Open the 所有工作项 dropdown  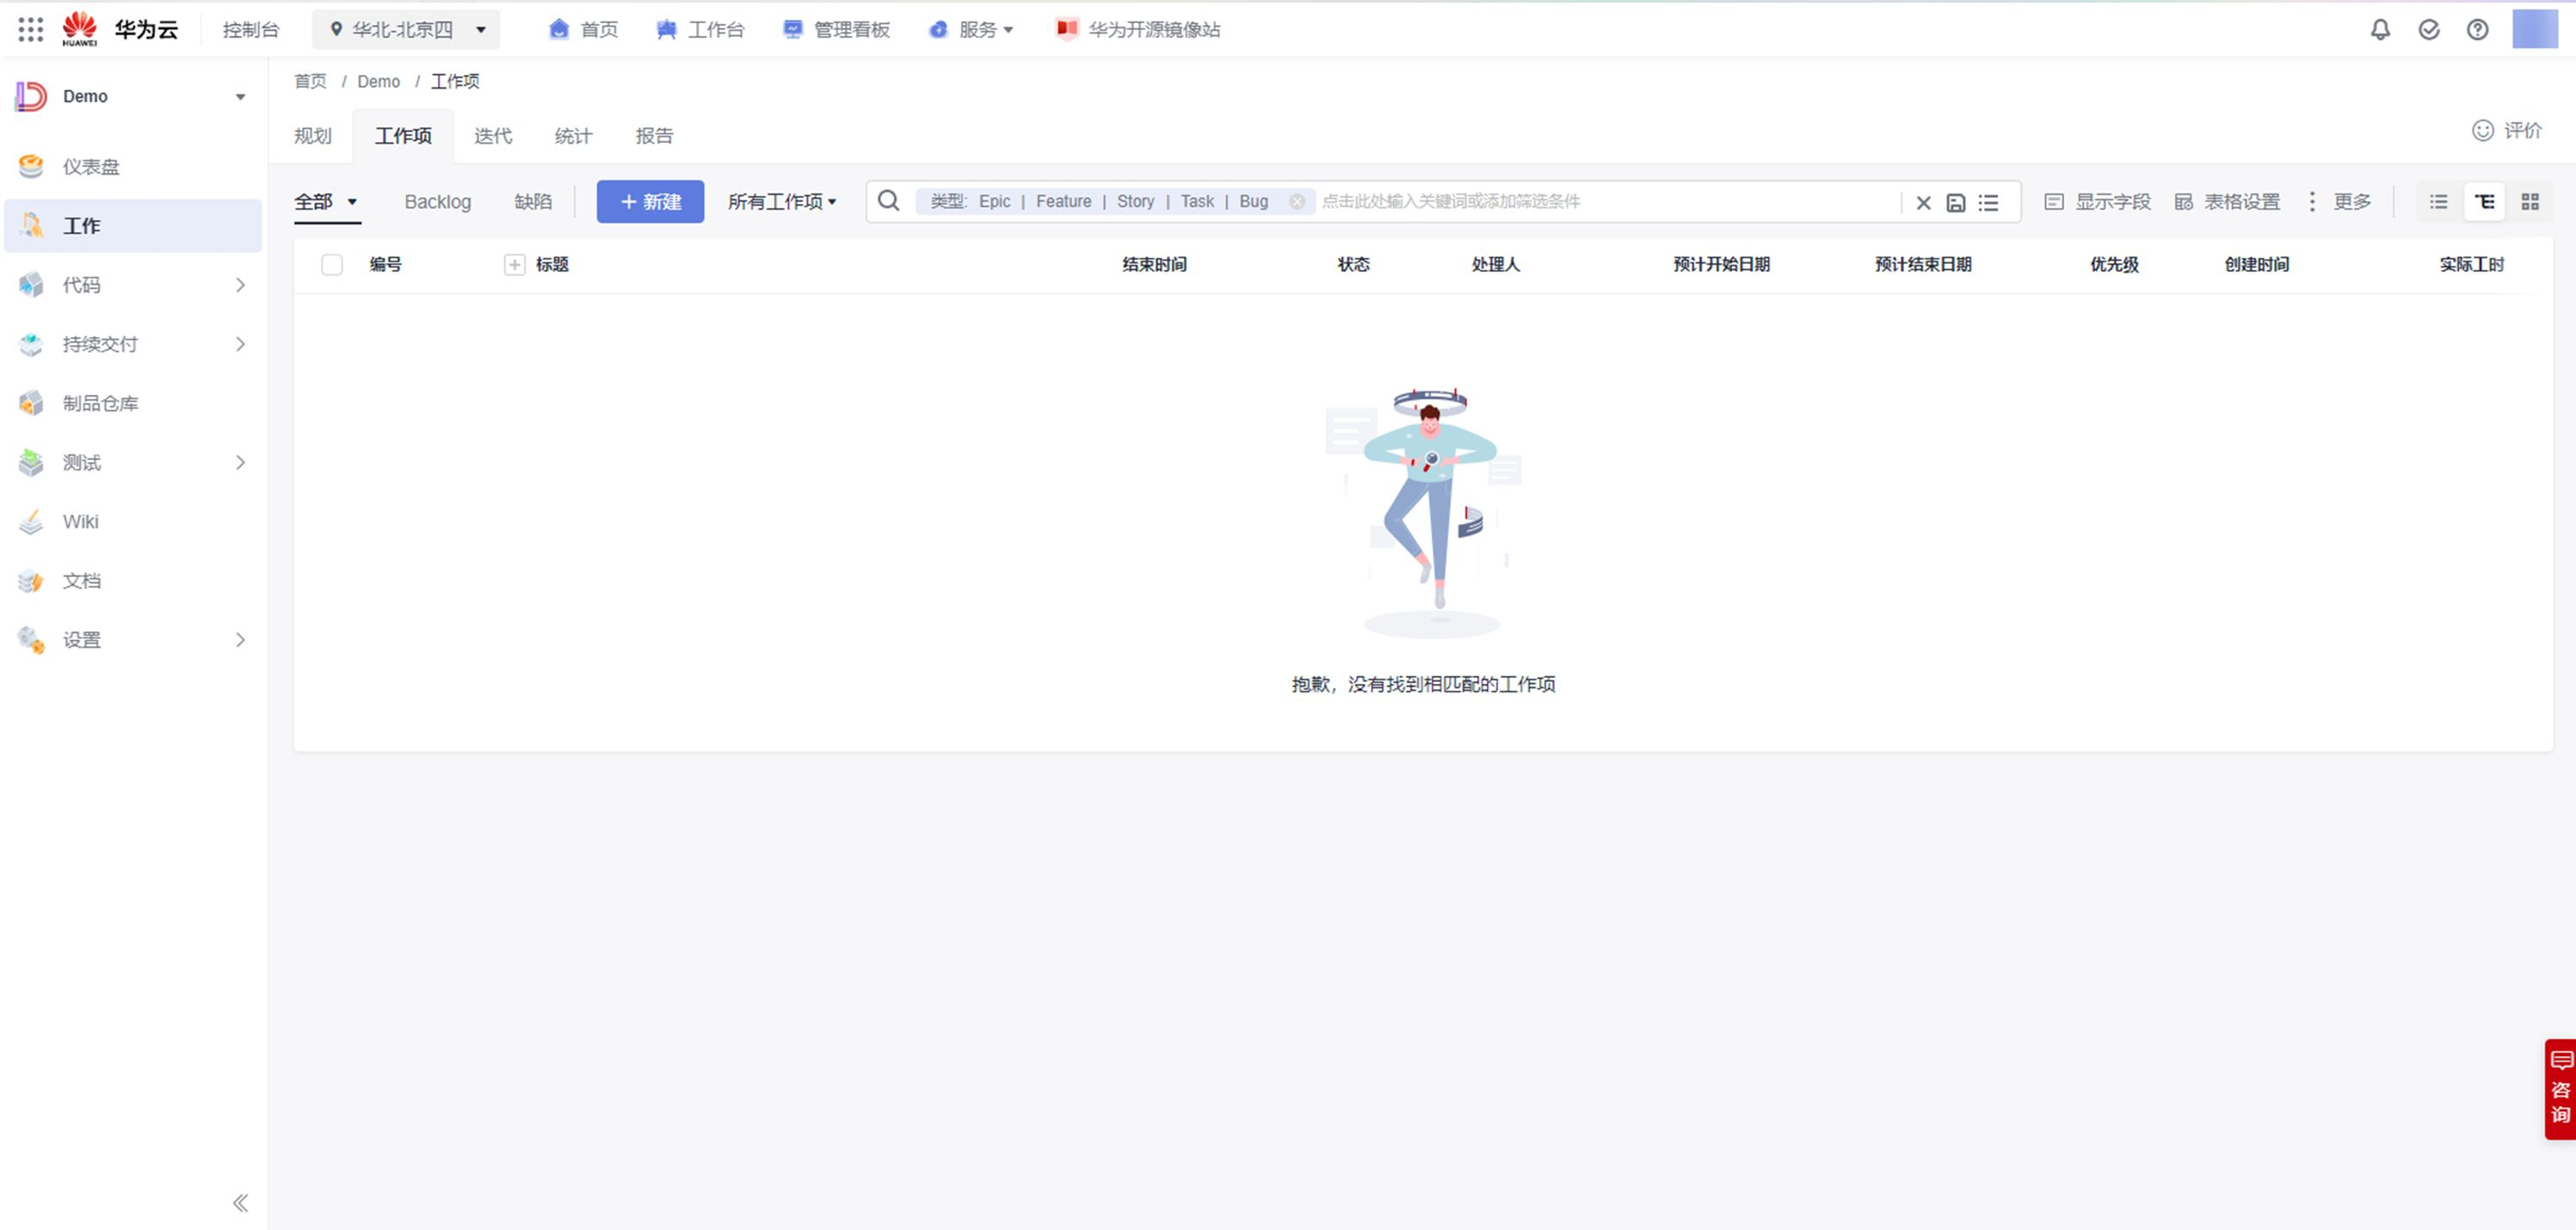coord(781,202)
